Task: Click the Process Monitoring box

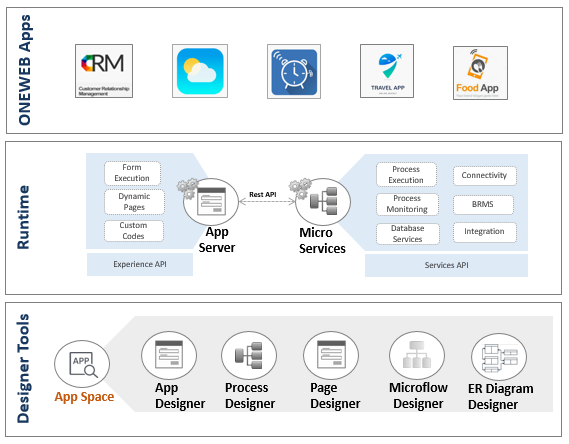Action: (407, 204)
